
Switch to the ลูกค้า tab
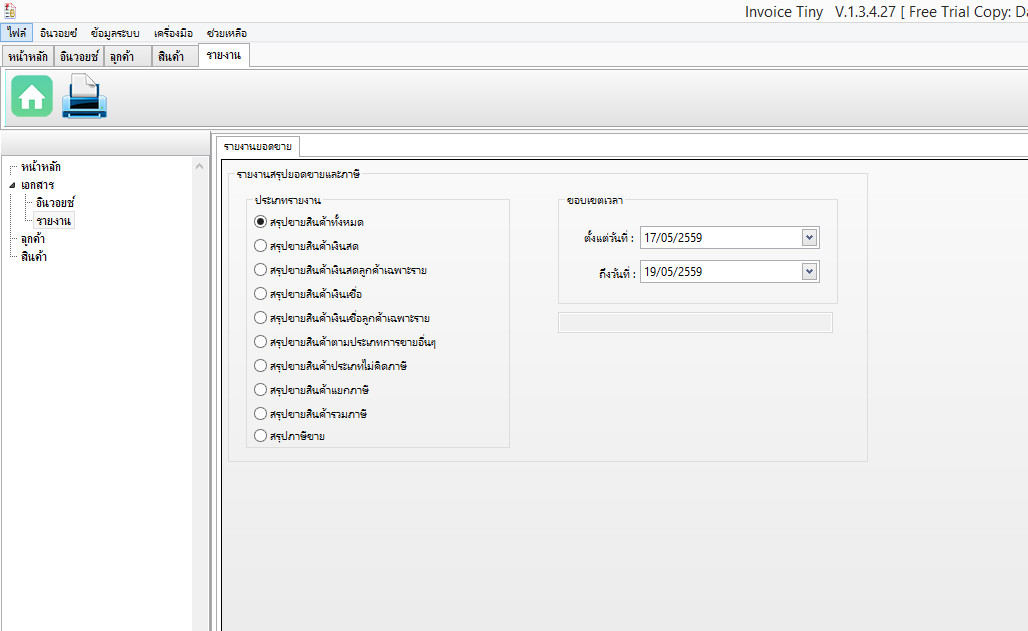(128, 56)
